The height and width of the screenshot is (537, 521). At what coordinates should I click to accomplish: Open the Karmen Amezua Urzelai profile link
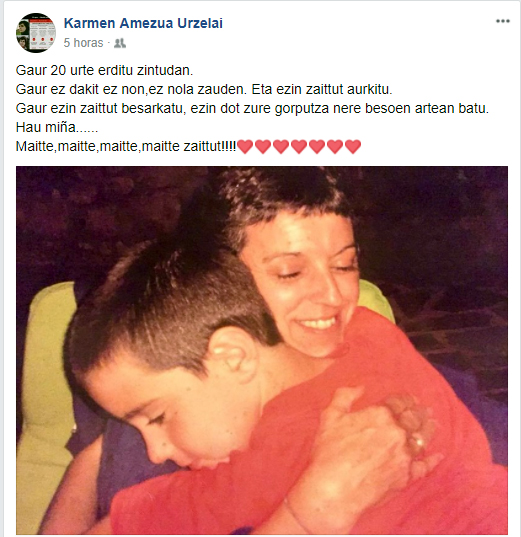(143, 23)
